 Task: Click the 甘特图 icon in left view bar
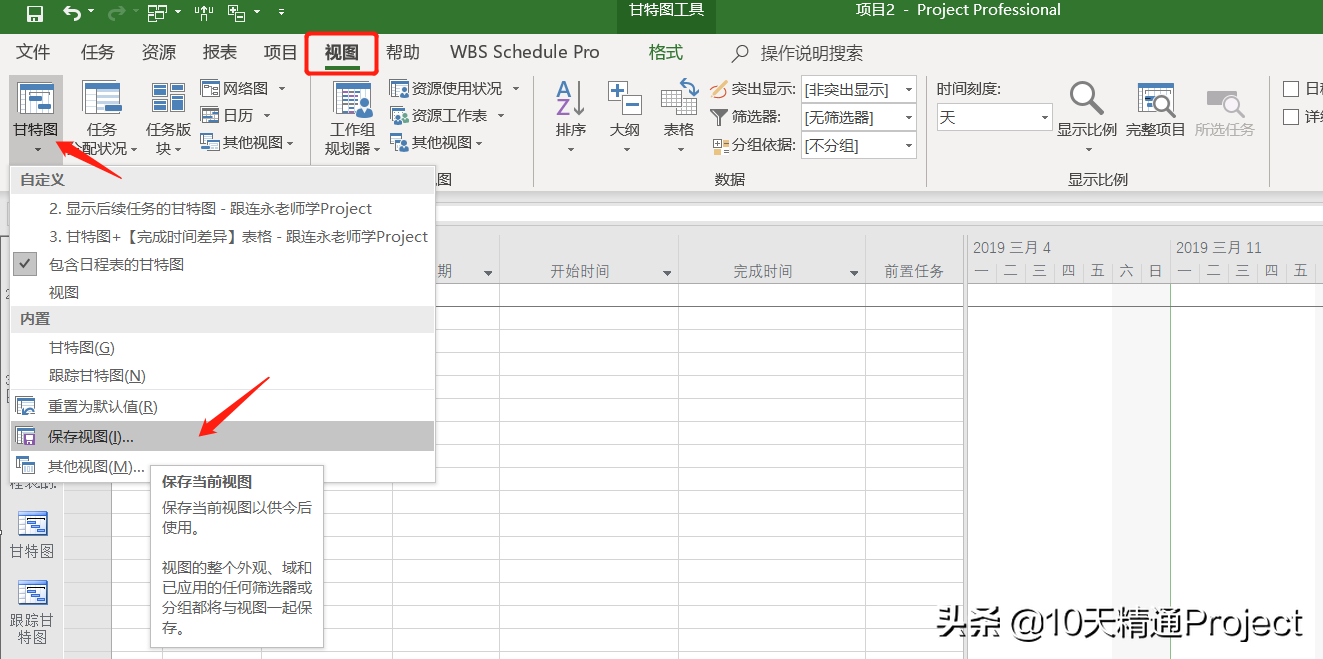(33, 524)
